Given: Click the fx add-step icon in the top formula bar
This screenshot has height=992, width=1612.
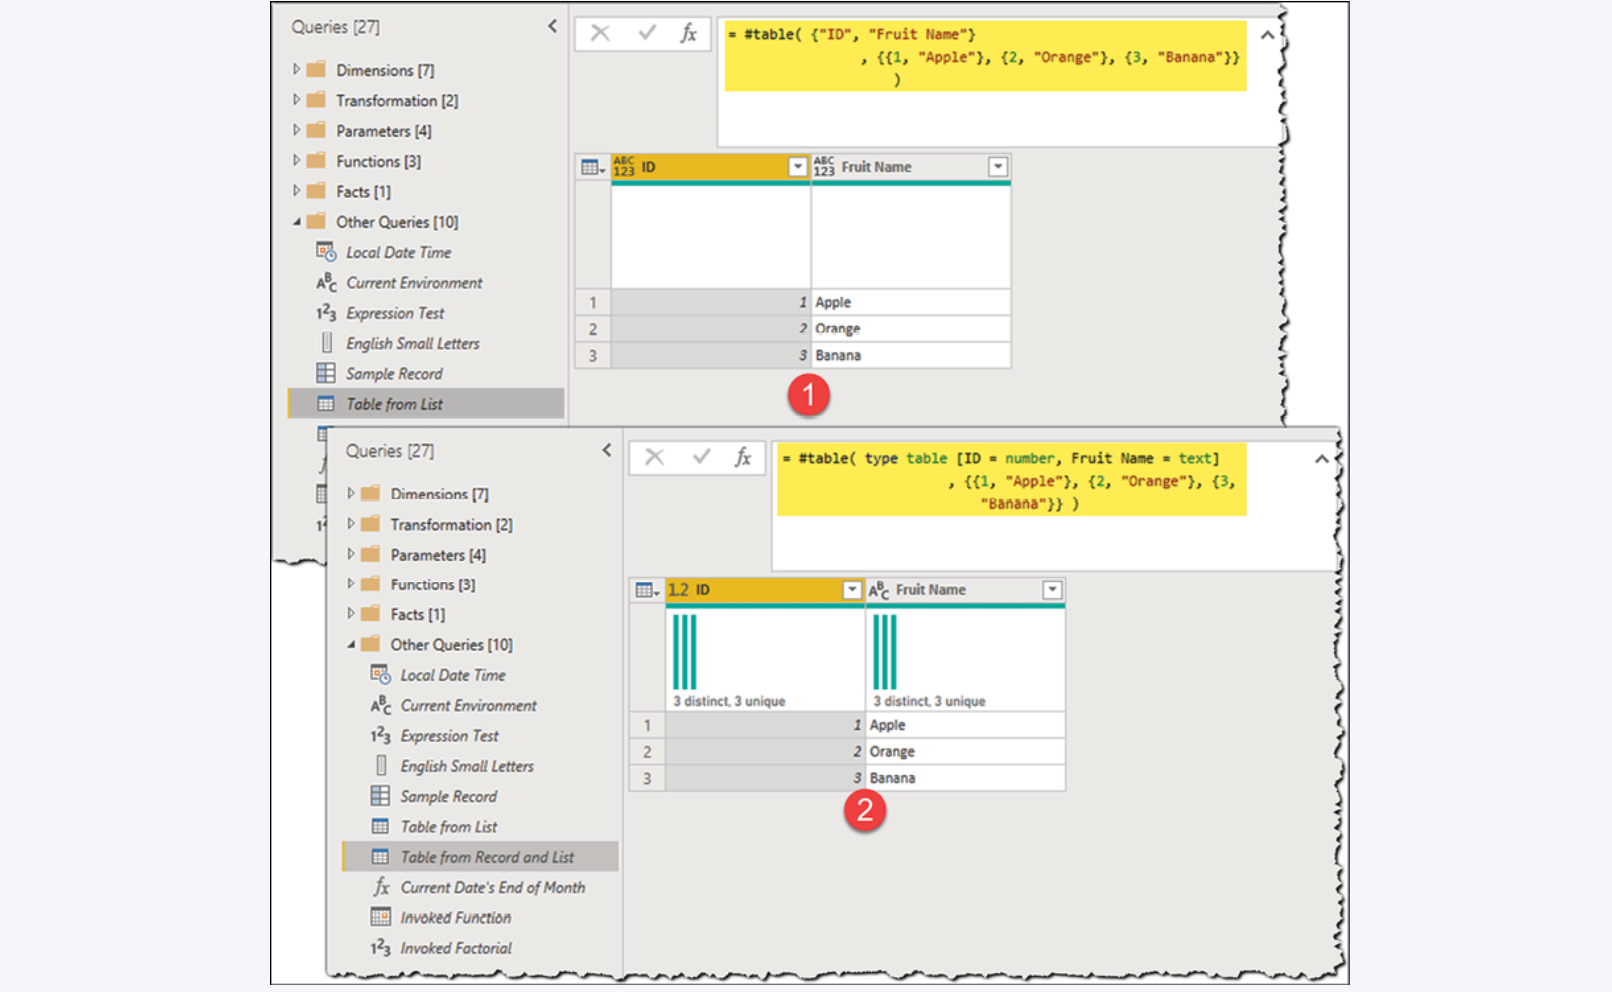Looking at the screenshot, I should (688, 33).
